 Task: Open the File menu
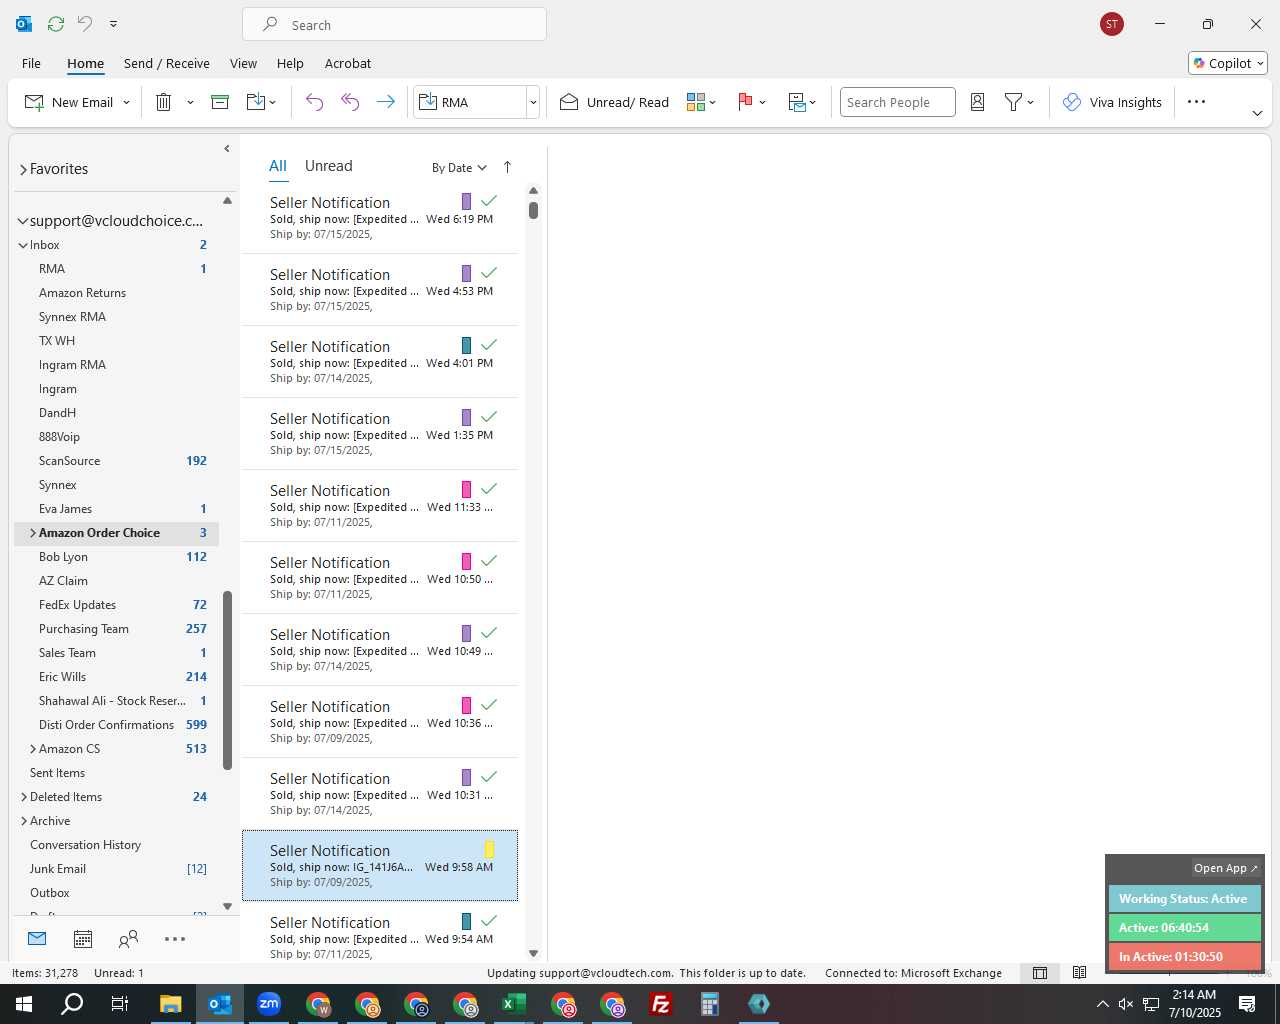point(31,63)
